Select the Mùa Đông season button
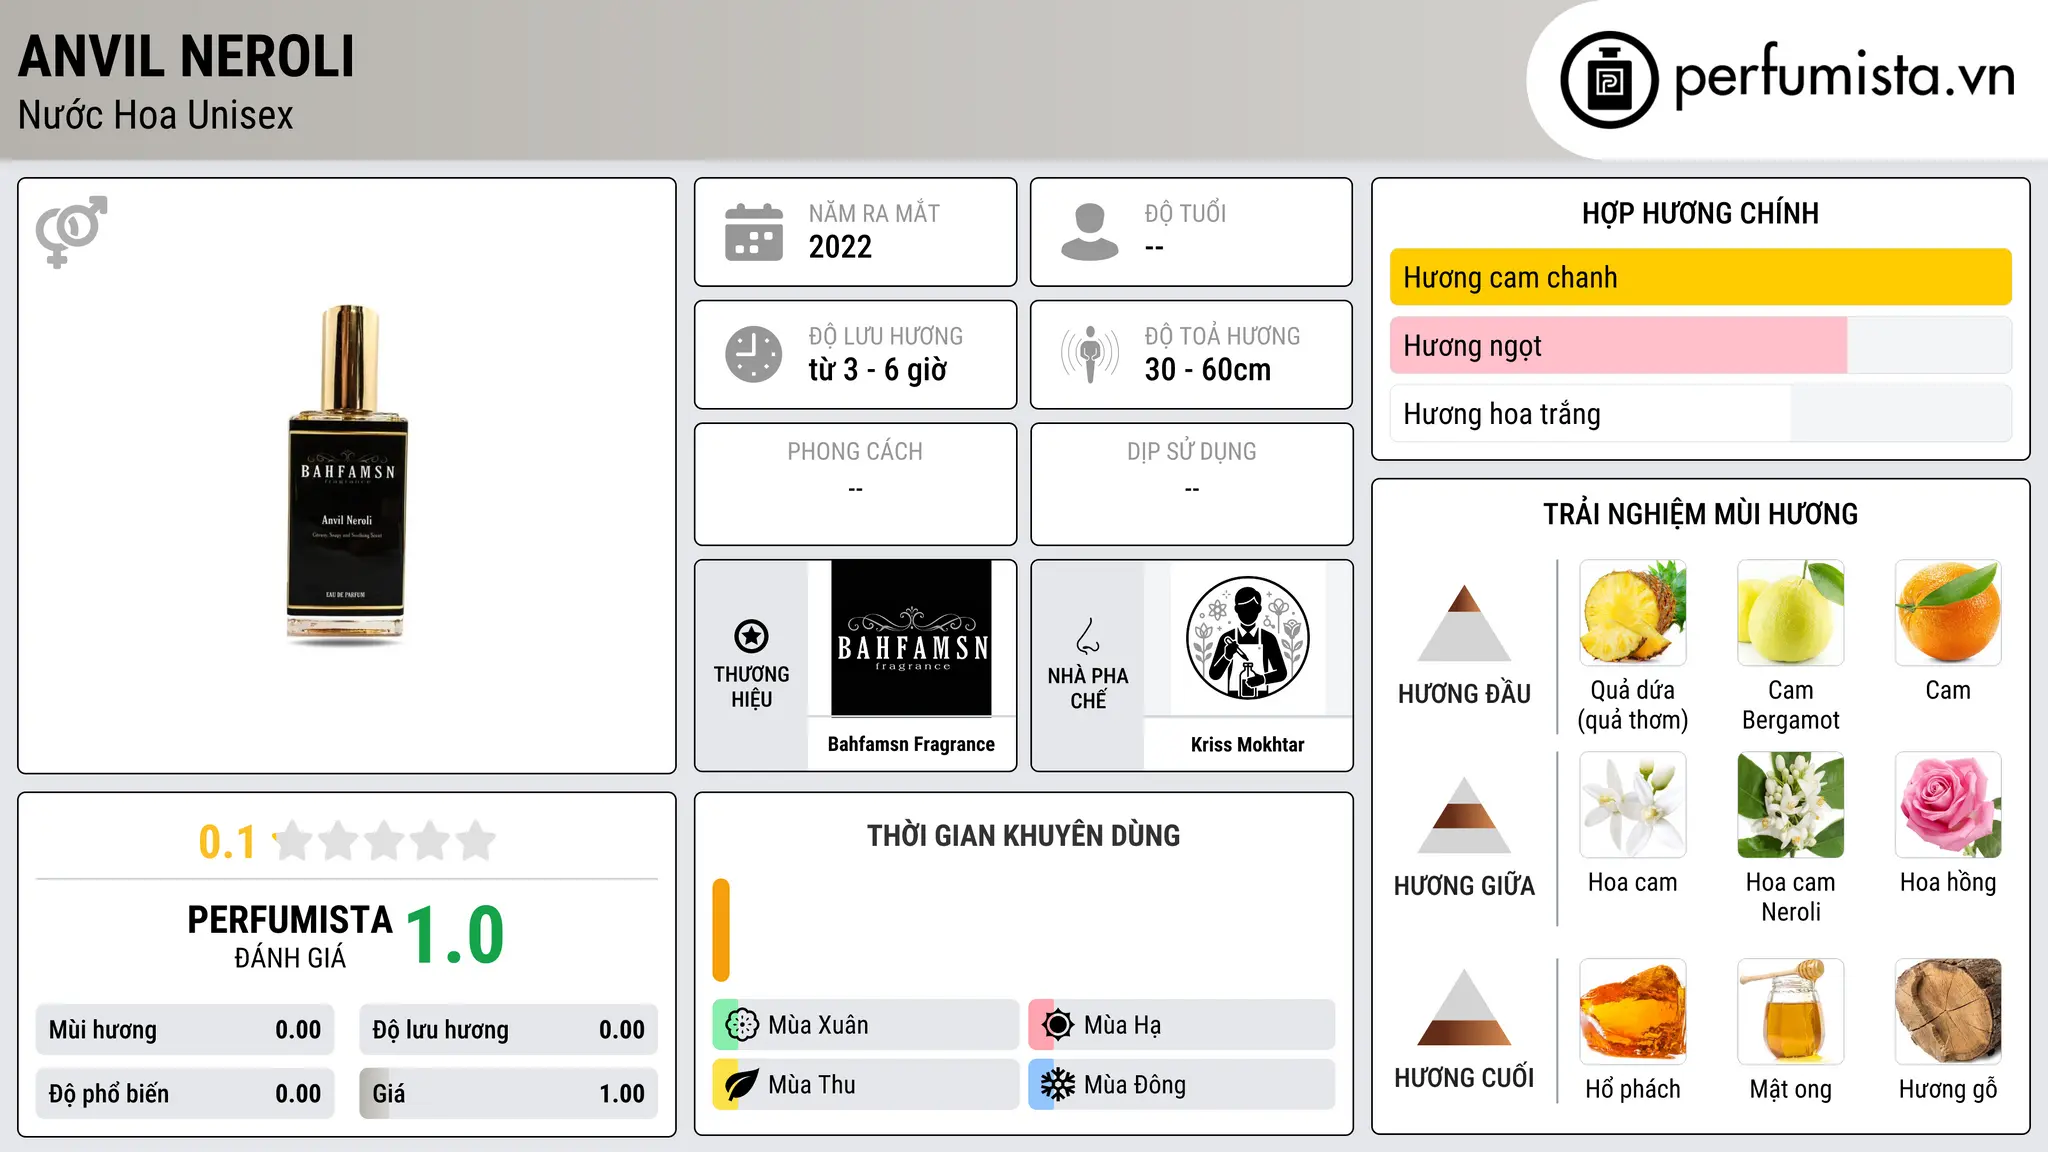This screenshot has height=1152, width=2048. click(x=1182, y=1085)
